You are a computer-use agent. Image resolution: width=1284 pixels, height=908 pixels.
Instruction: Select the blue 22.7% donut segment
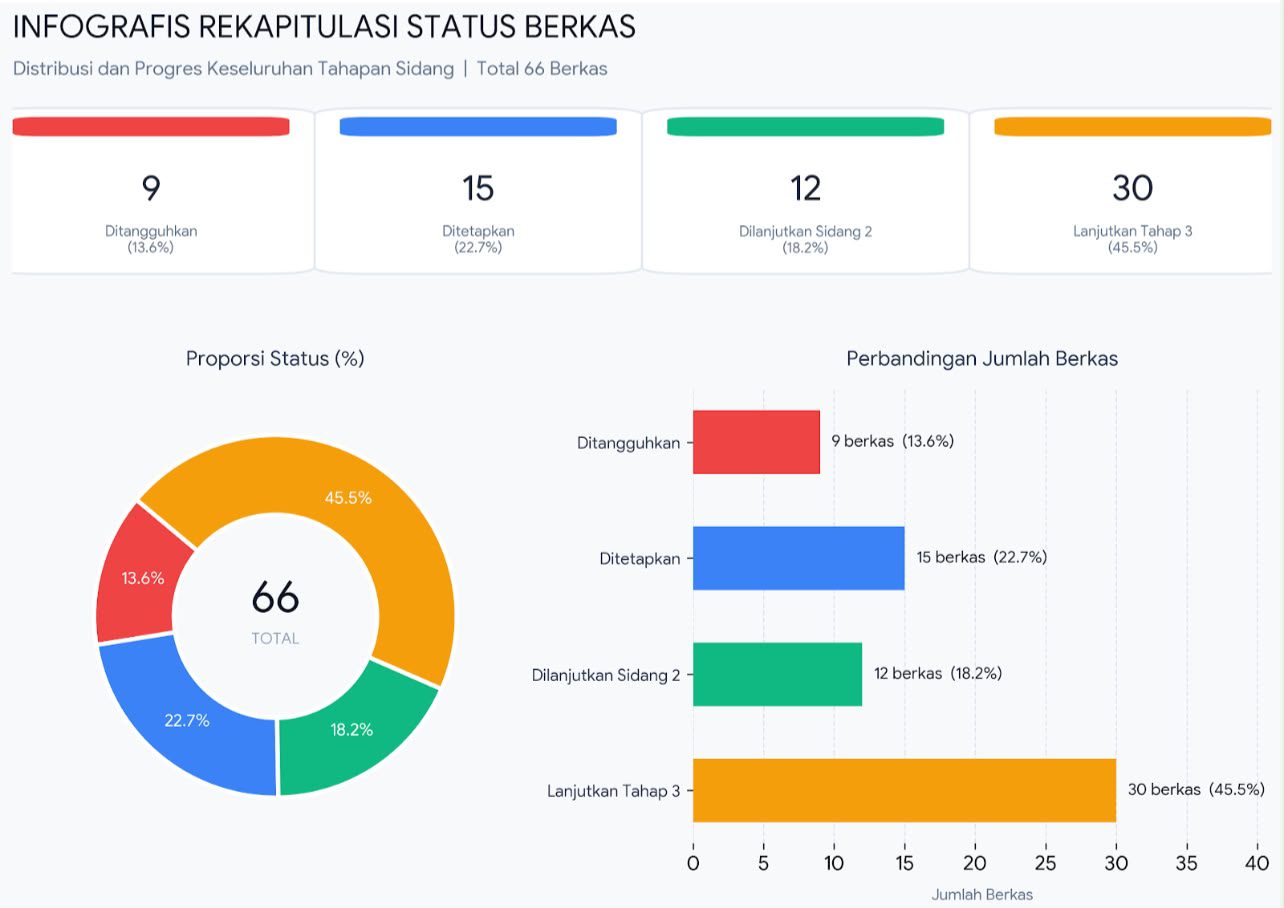click(x=187, y=721)
